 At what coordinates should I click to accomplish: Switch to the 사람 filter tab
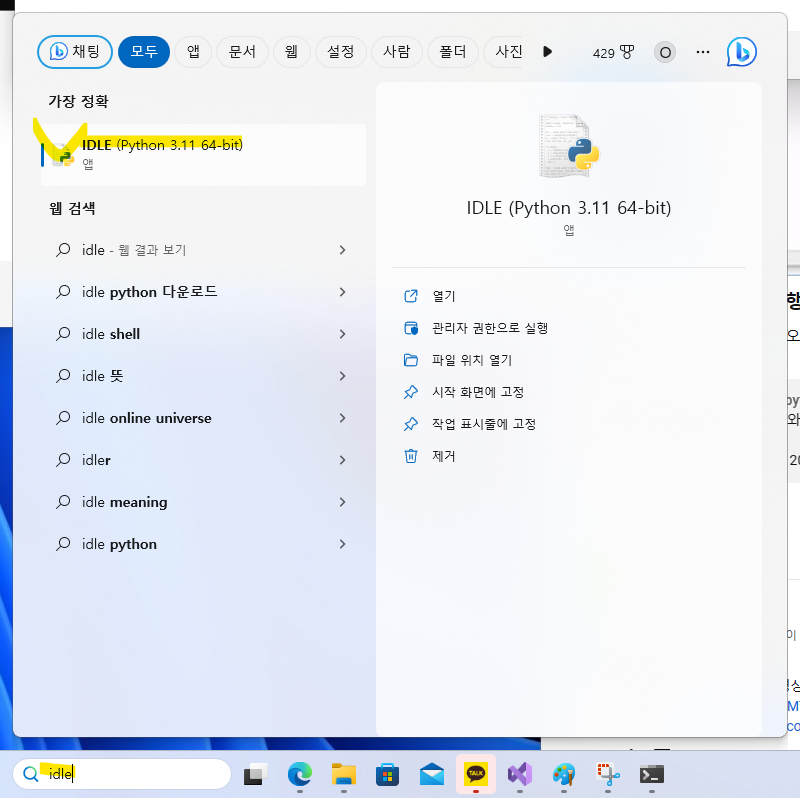396,52
